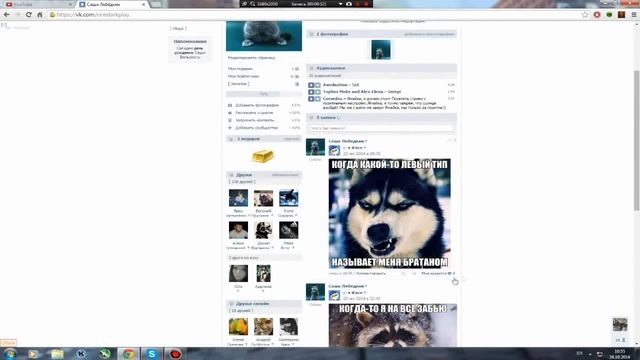This screenshot has height=360, width=640.
Task: Open the bracketed заметки link
Action: click(x=238, y=84)
